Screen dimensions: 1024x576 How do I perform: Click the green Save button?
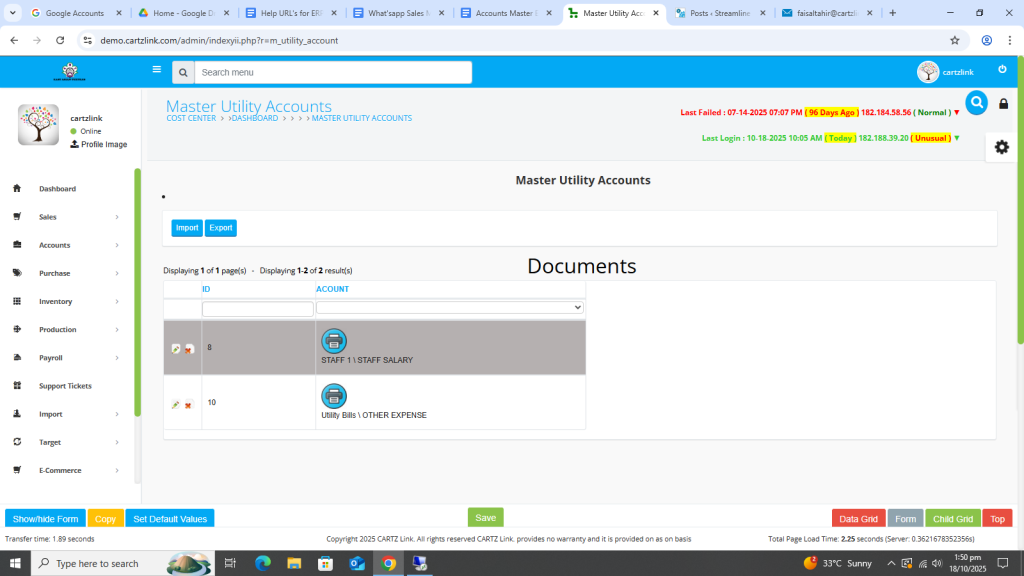(x=485, y=518)
